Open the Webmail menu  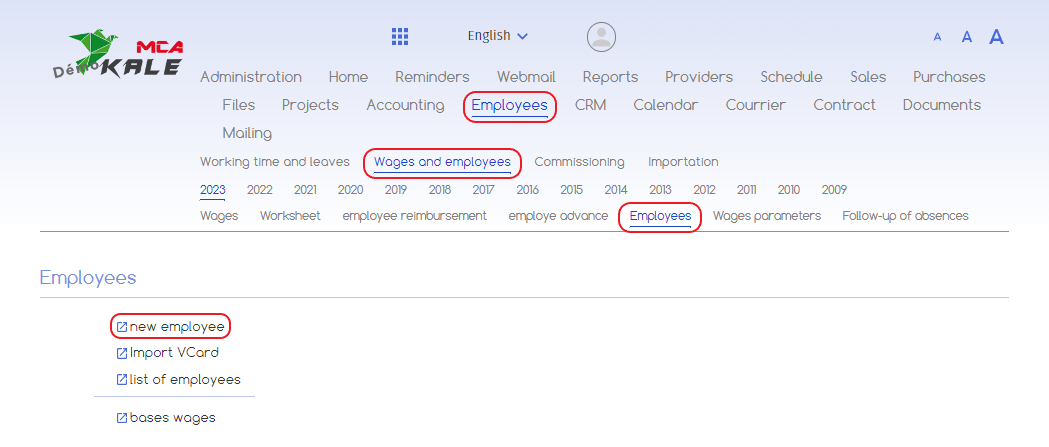(x=526, y=77)
